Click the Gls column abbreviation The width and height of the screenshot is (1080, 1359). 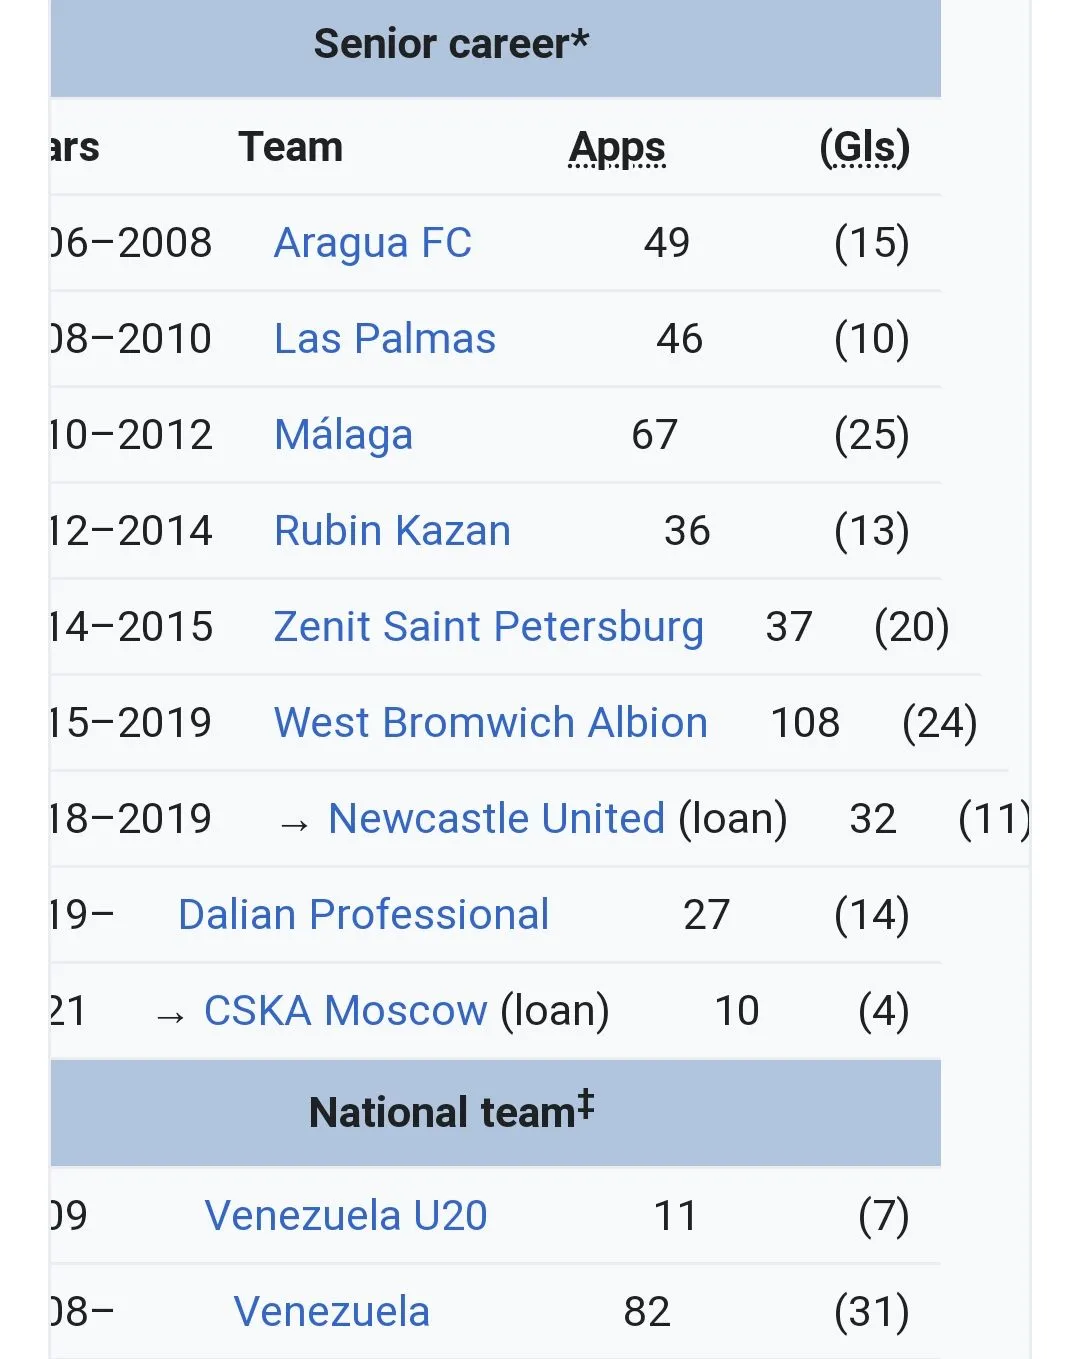click(864, 148)
